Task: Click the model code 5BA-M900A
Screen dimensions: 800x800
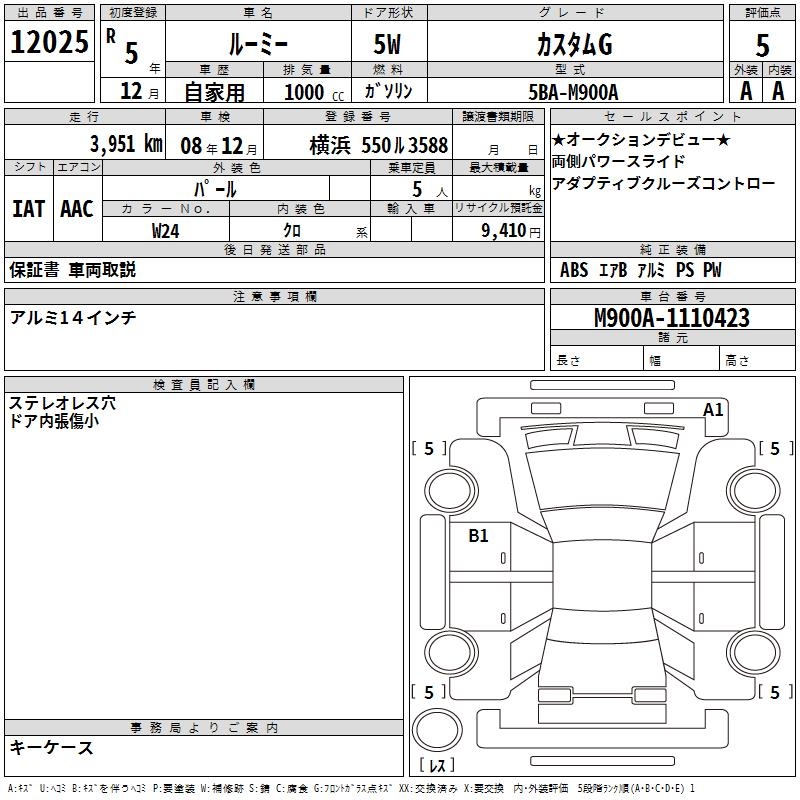Action: coord(573,92)
